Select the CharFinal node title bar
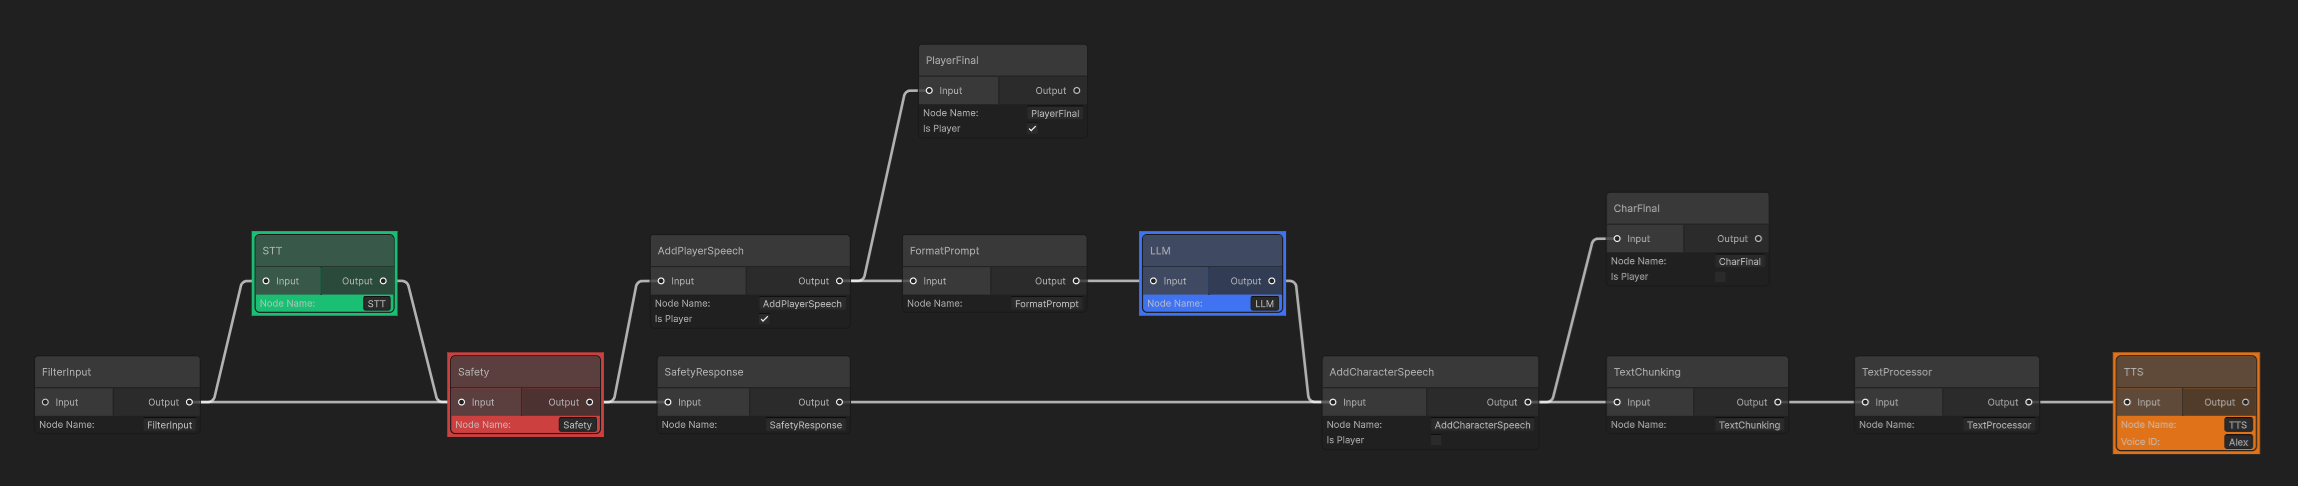This screenshot has width=2298, height=486. coord(1688,209)
